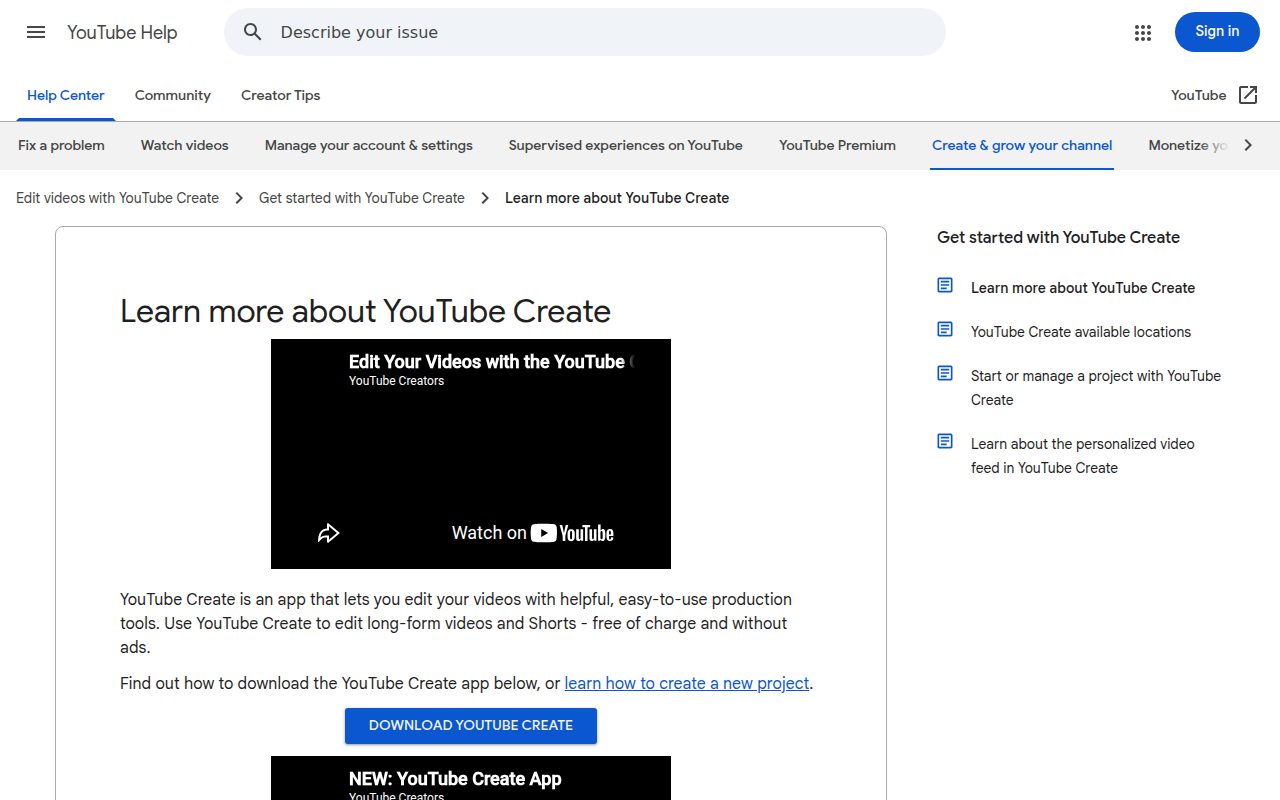Select Fix a problem category
1280x800 pixels.
click(x=61, y=145)
